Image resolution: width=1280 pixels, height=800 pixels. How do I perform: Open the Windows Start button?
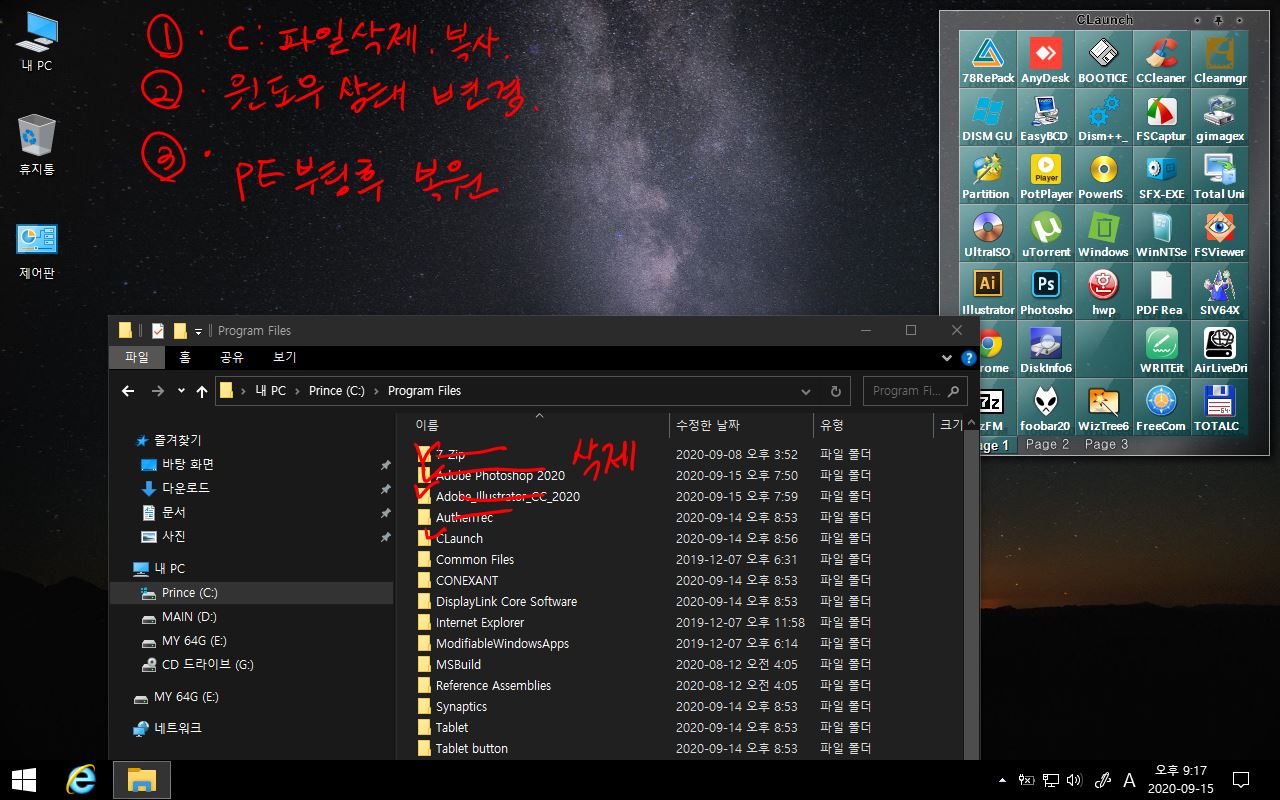(24, 780)
